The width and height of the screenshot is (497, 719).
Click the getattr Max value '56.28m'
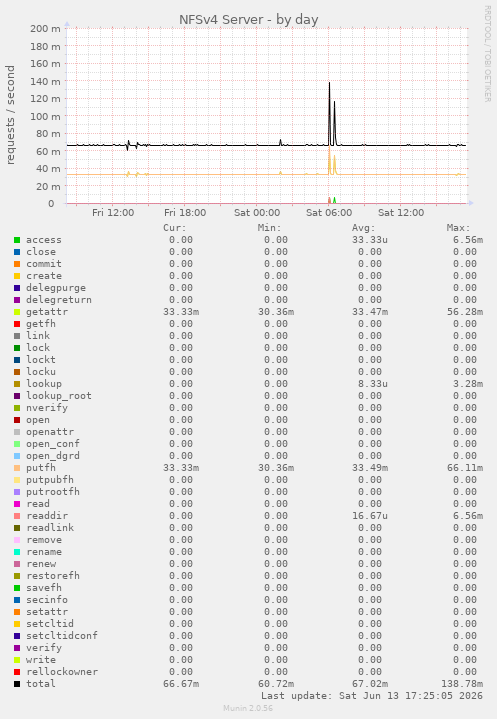(465, 312)
